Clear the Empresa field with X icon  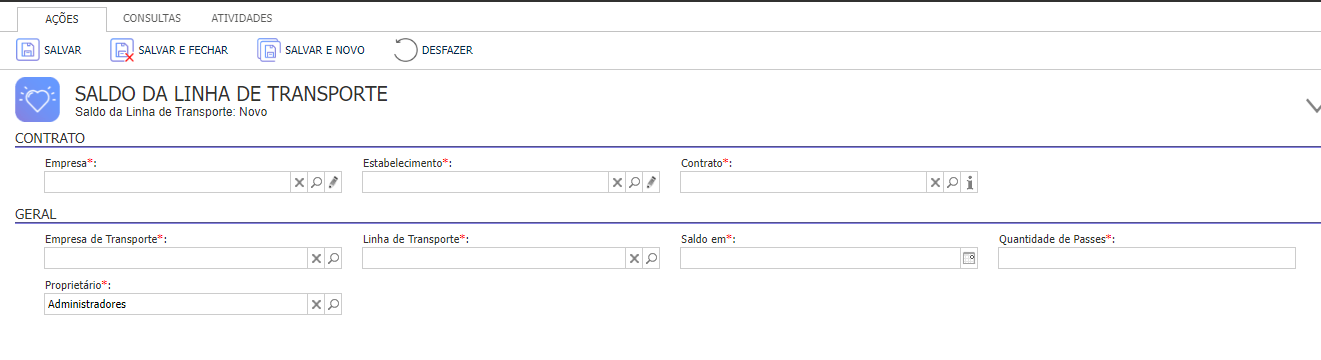[298, 182]
